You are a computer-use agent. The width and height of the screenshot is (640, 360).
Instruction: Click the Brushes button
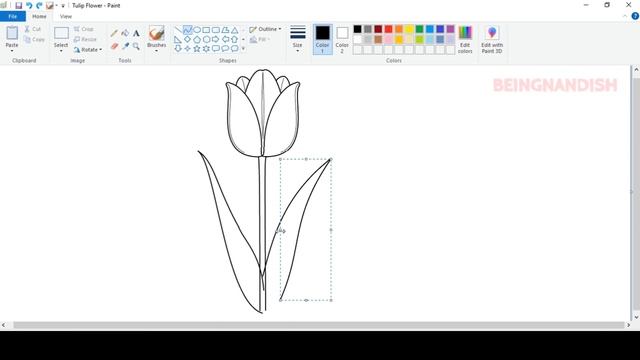(x=157, y=37)
